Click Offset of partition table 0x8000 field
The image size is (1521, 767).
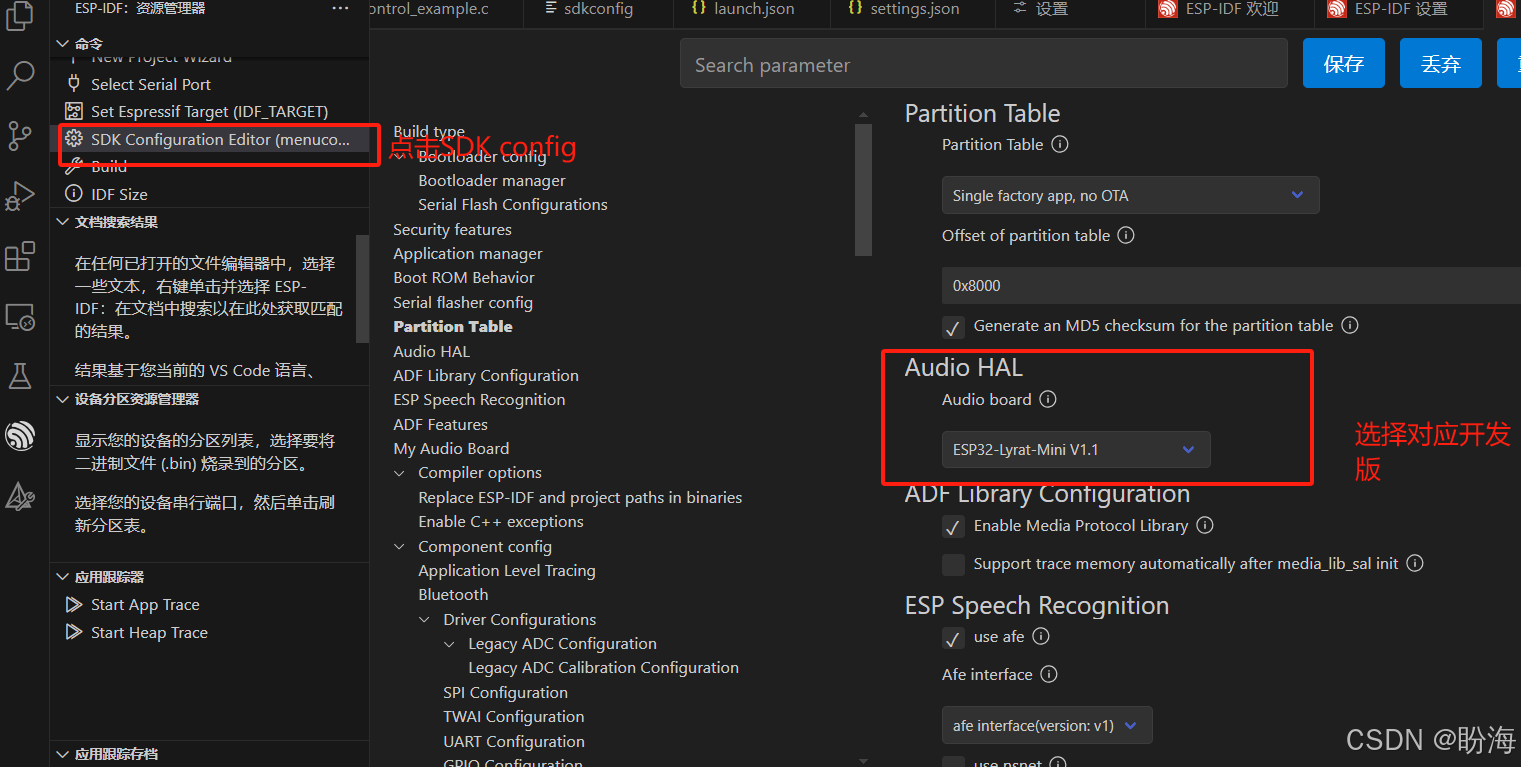coord(1231,285)
